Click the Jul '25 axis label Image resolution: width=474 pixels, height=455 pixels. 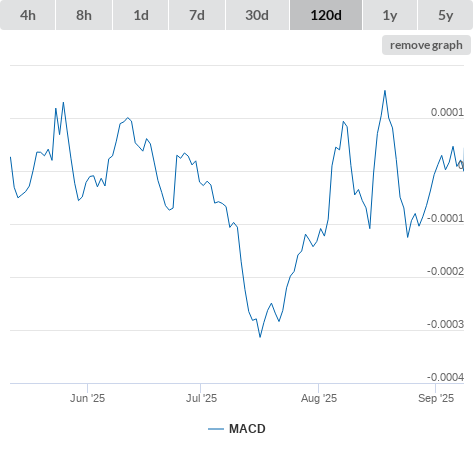point(201,398)
